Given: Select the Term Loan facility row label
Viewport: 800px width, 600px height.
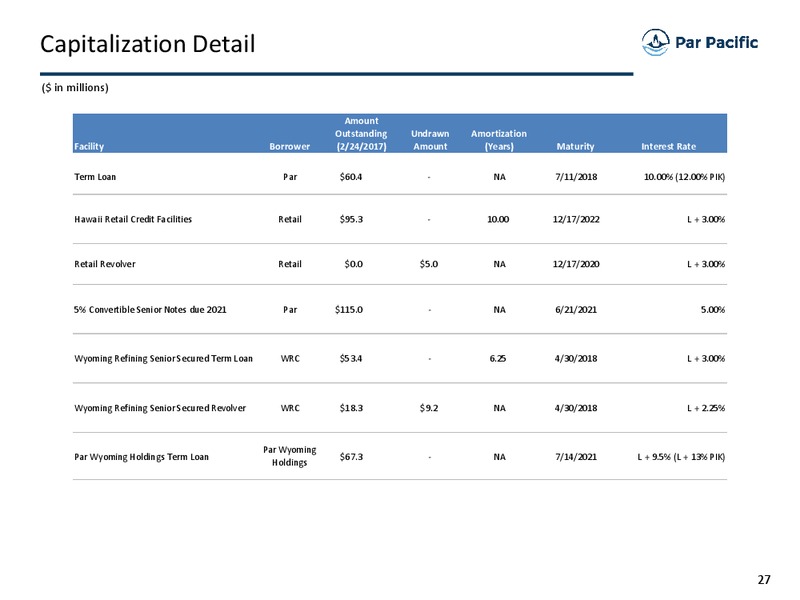Looking at the screenshot, I should 95,177.
